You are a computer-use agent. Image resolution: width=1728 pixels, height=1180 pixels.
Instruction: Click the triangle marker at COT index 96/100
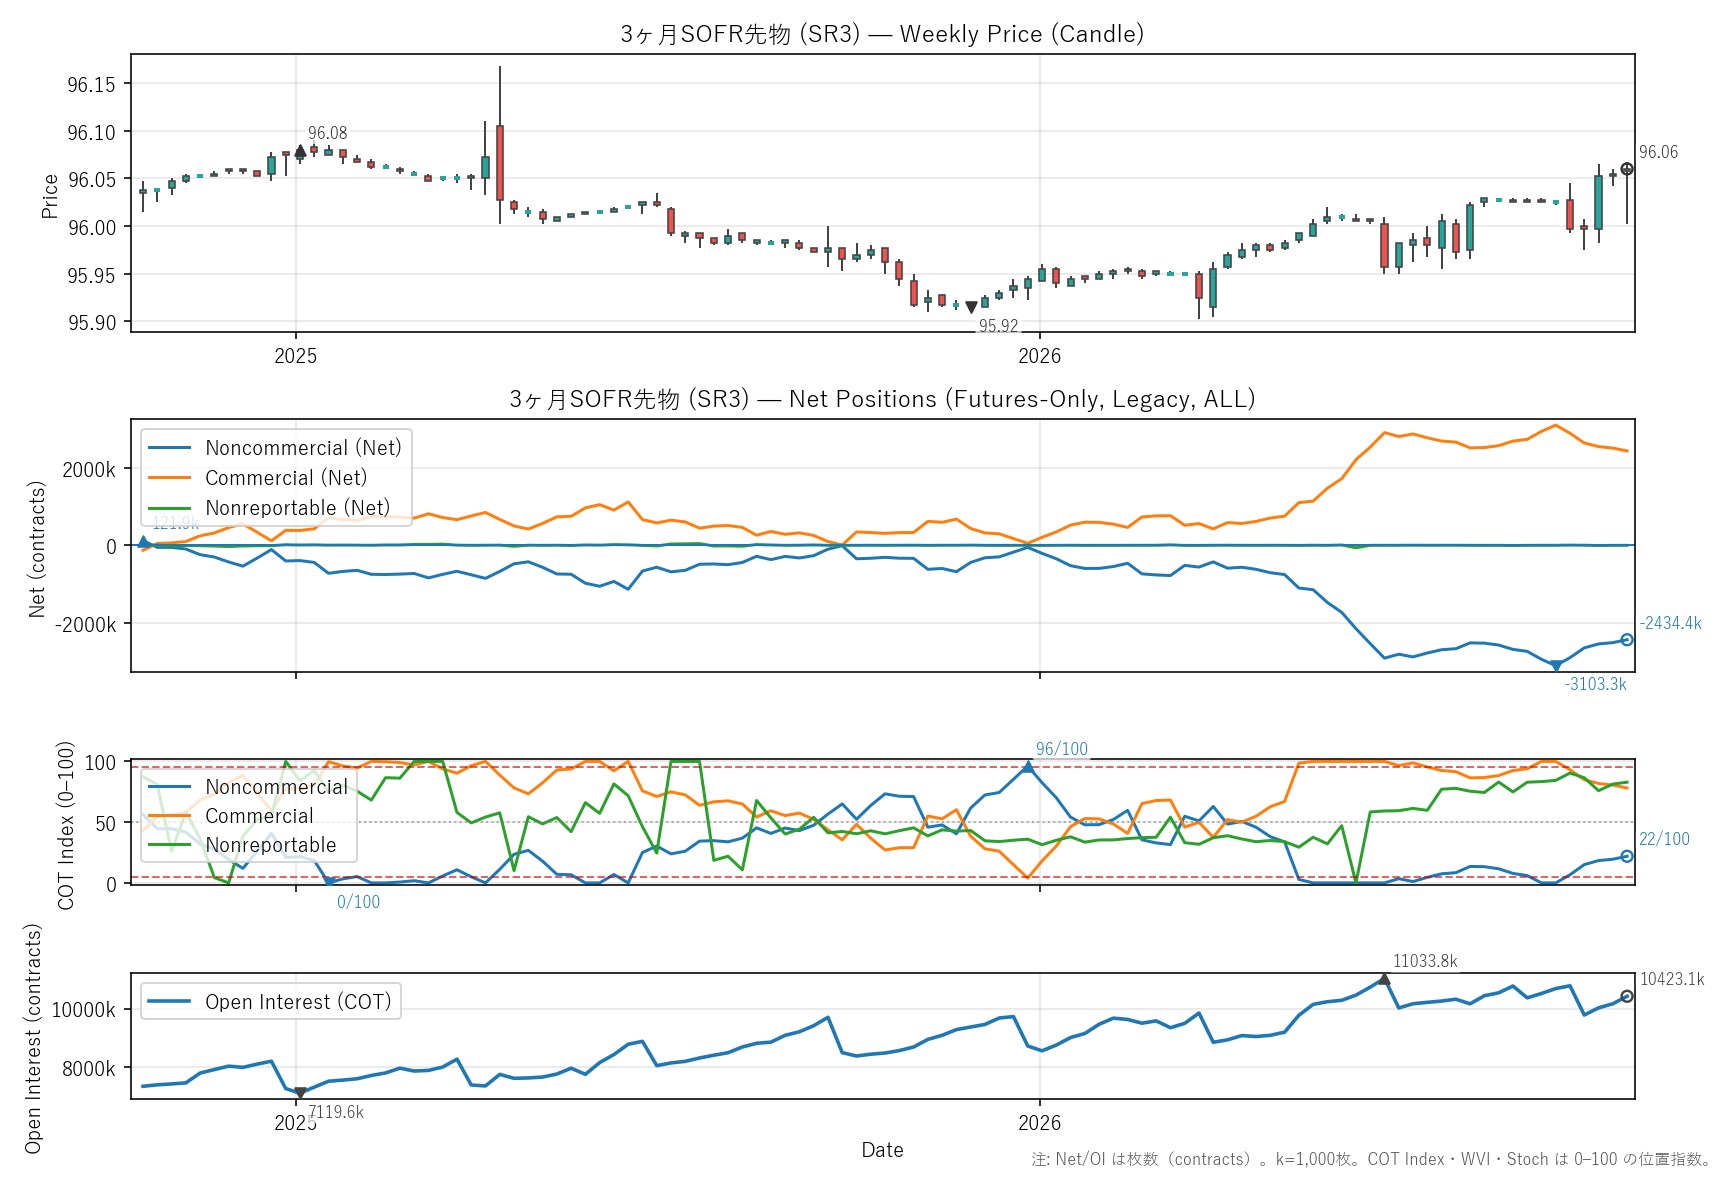point(1028,766)
